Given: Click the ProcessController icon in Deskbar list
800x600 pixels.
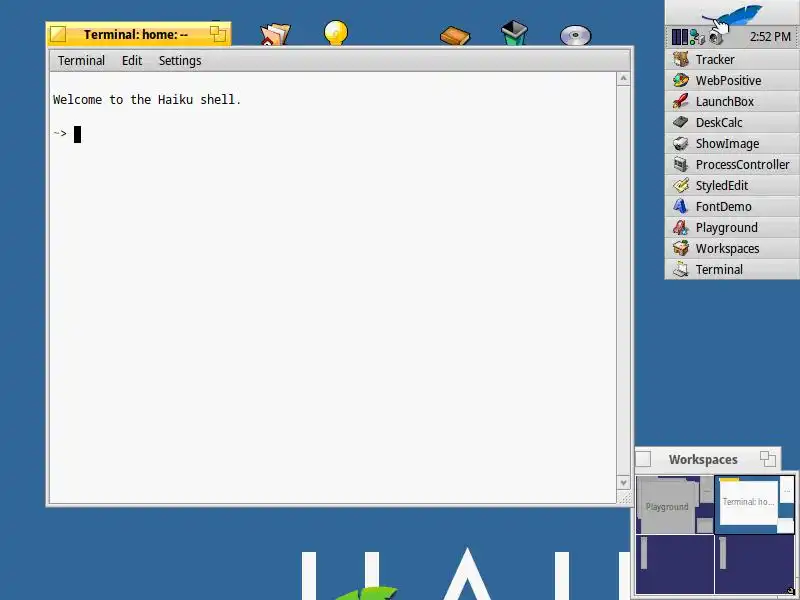Looking at the screenshot, I should [x=681, y=164].
